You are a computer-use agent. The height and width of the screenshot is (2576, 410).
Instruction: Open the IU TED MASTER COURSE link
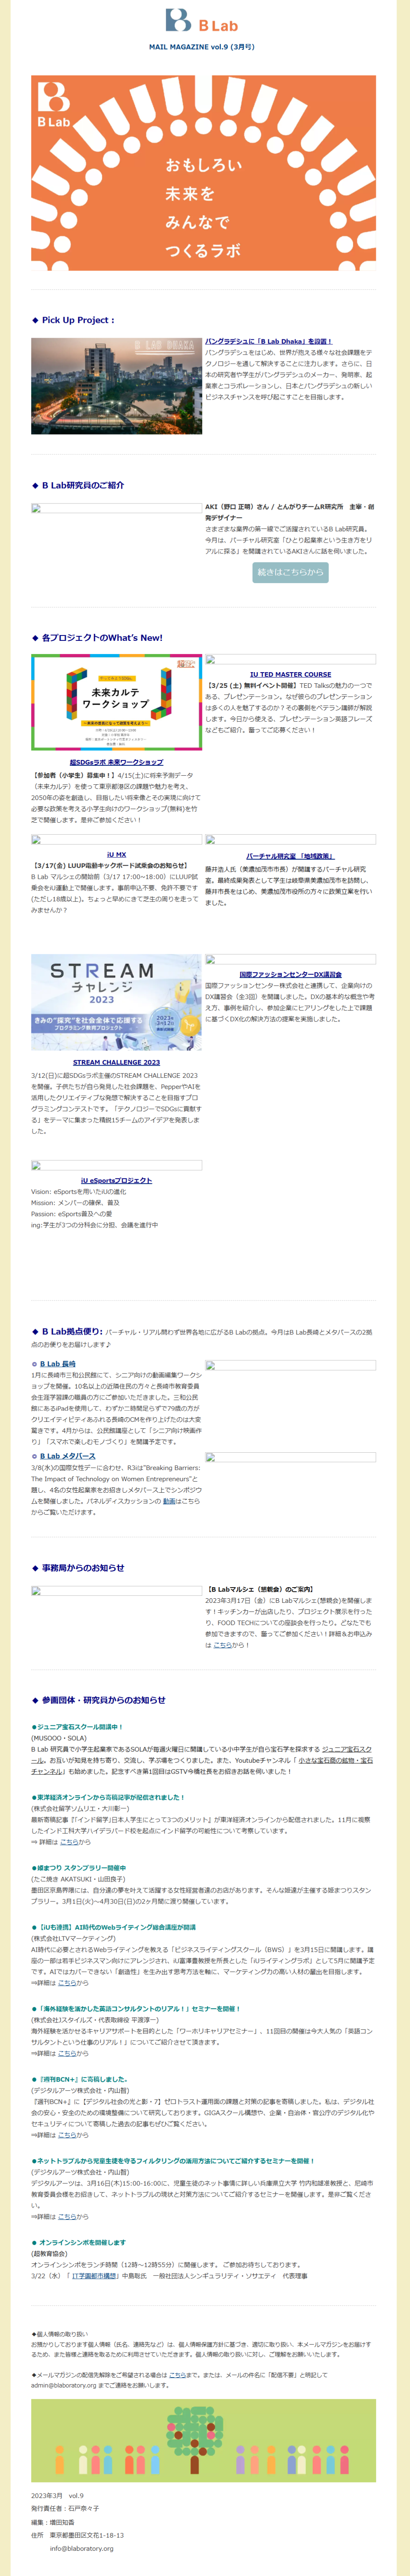(290, 675)
